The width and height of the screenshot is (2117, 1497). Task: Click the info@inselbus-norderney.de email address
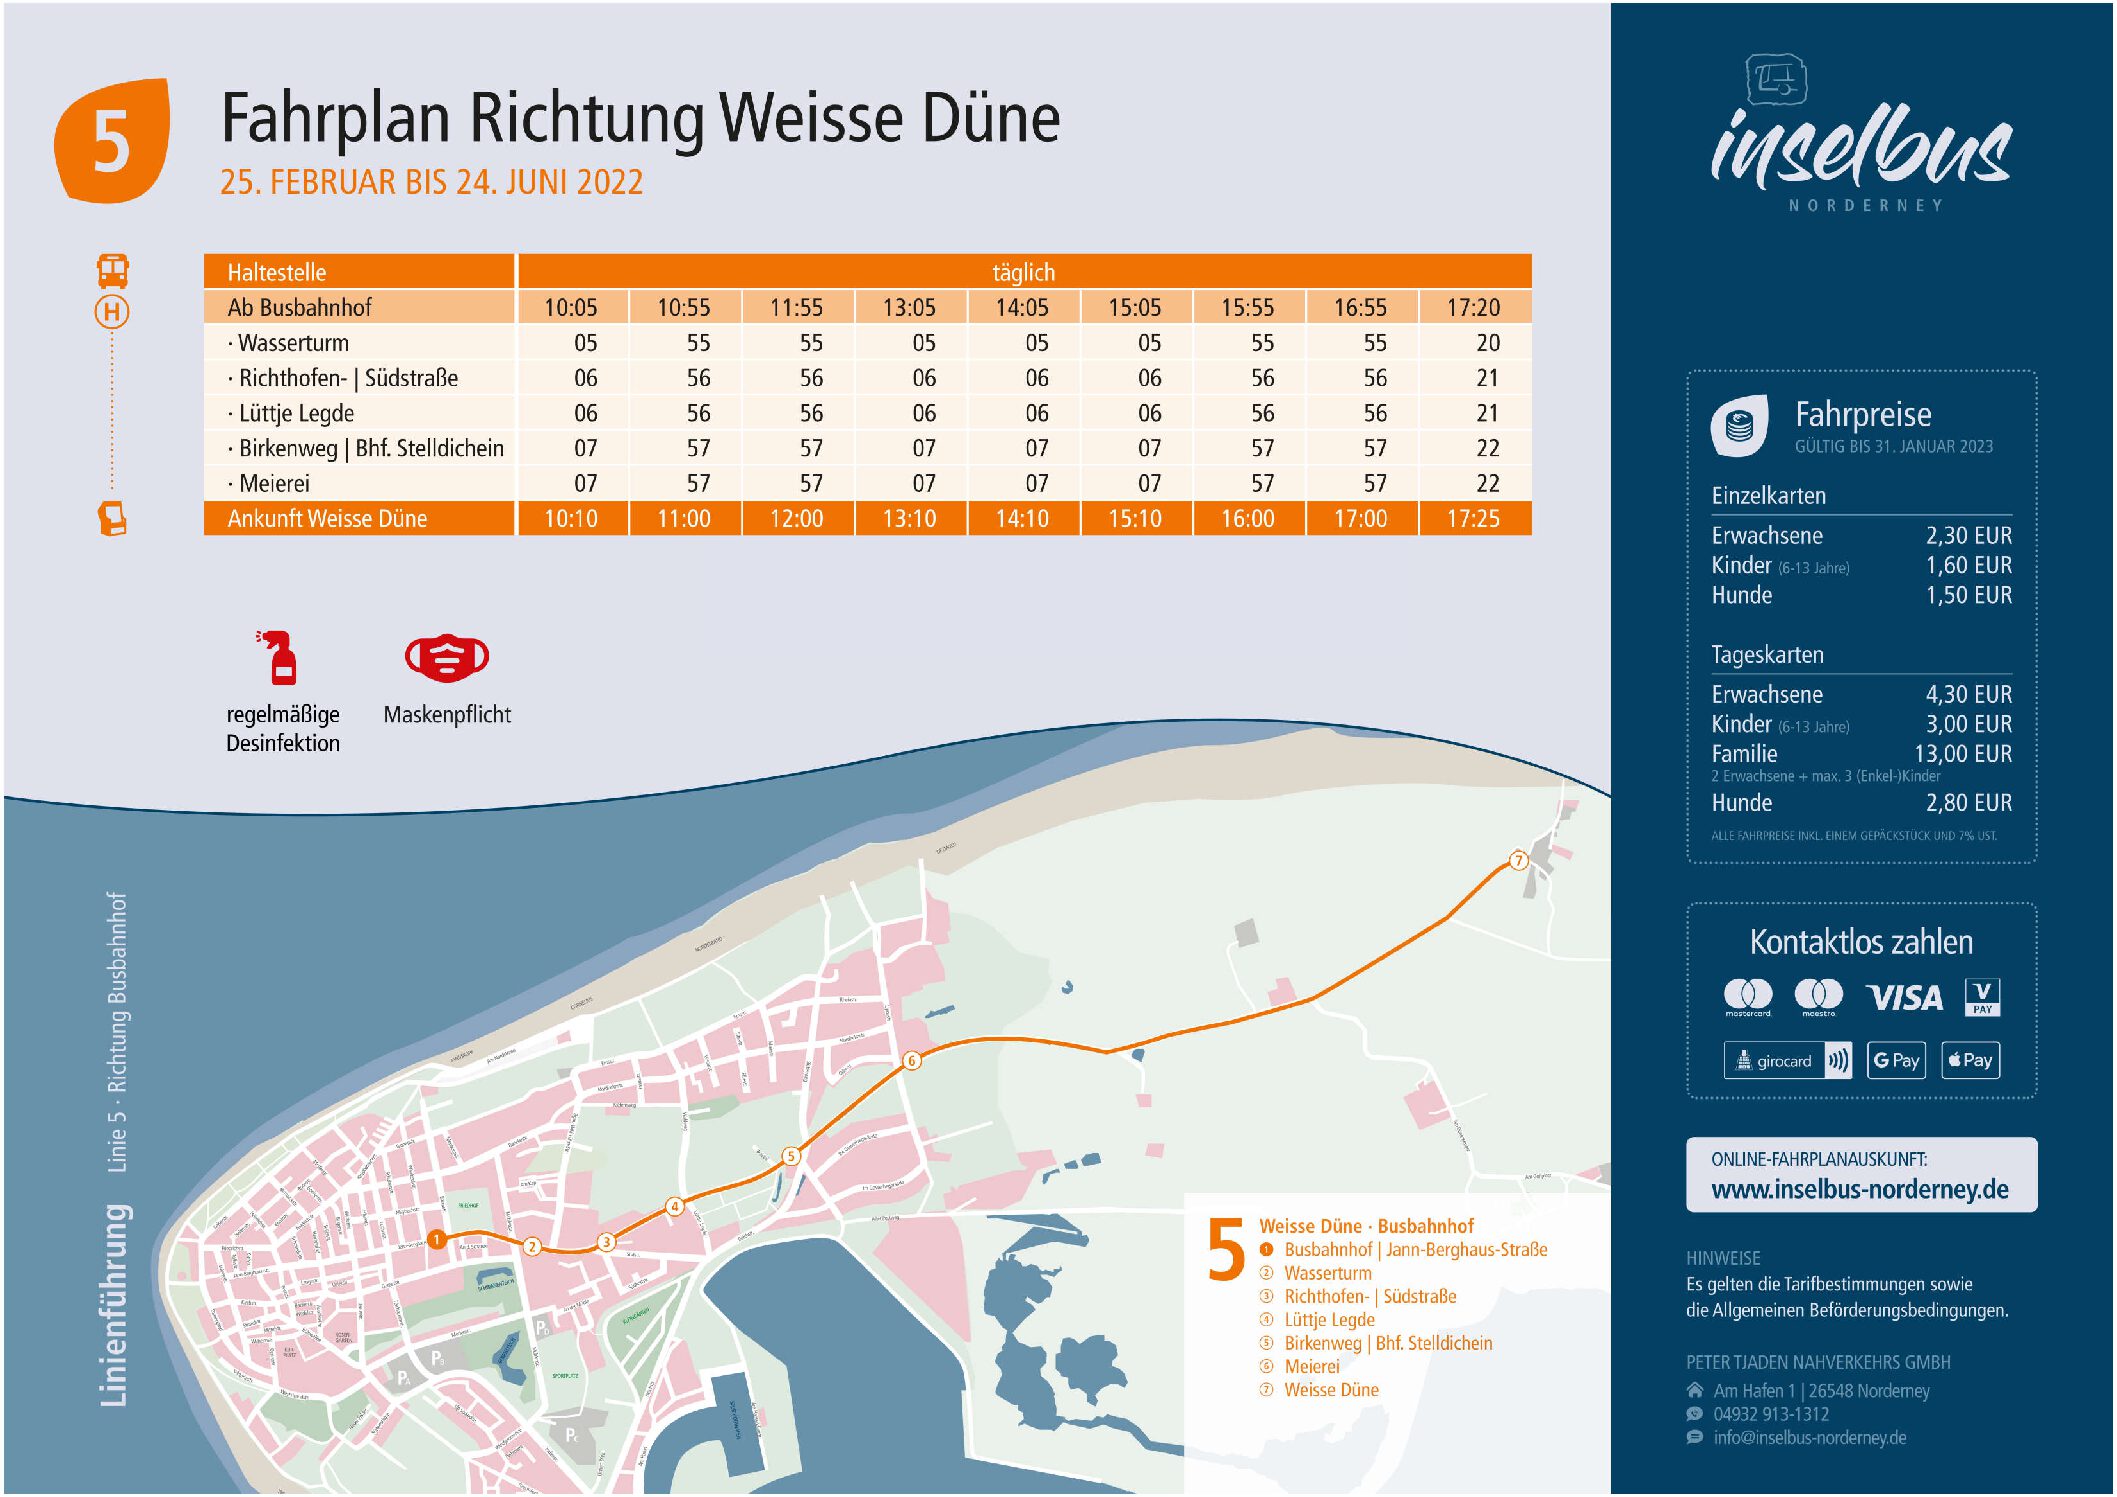[x=1809, y=1437]
